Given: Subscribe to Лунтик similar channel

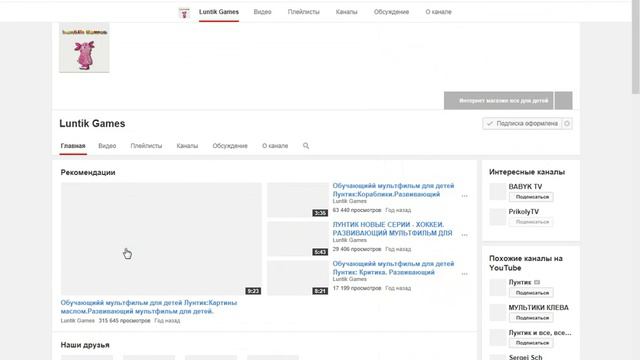Looking at the screenshot, I should (x=531, y=293).
